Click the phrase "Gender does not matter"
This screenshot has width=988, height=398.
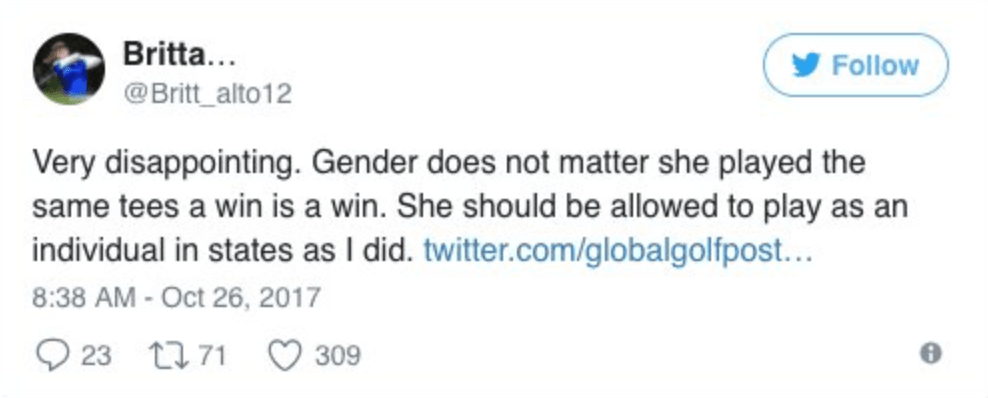tap(466, 164)
